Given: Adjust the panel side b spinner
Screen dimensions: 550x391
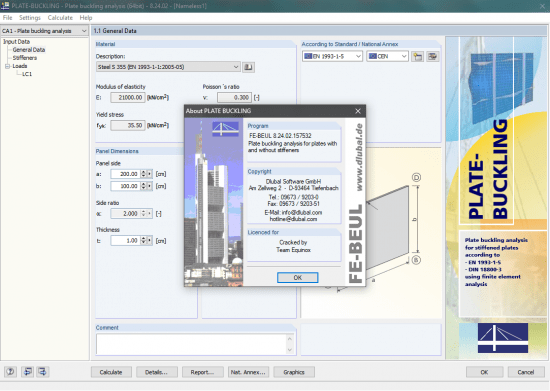Looking at the screenshot, I should (x=143, y=186).
